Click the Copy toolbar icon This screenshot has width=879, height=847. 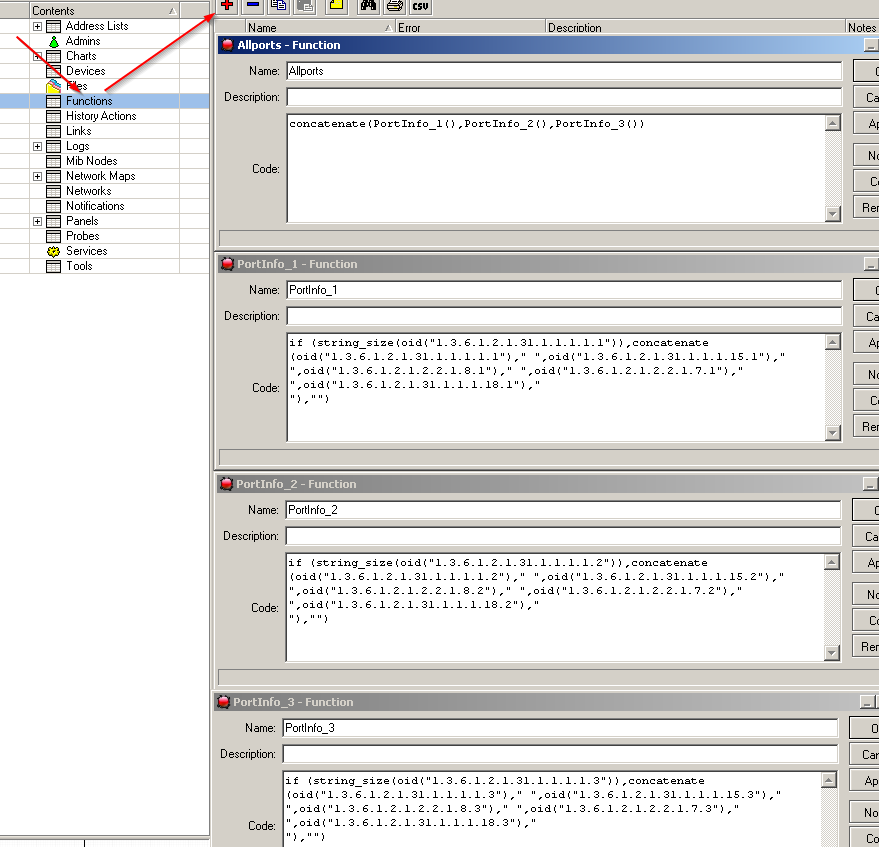pyautogui.click(x=279, y=5)
